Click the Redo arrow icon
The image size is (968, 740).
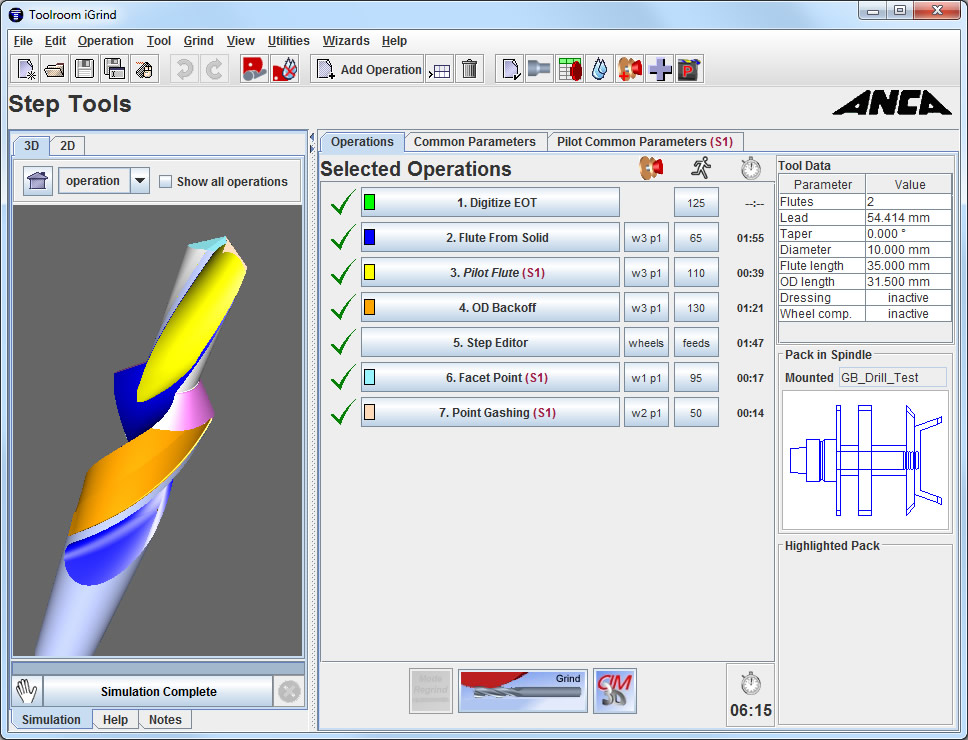(x=214, y=69)
